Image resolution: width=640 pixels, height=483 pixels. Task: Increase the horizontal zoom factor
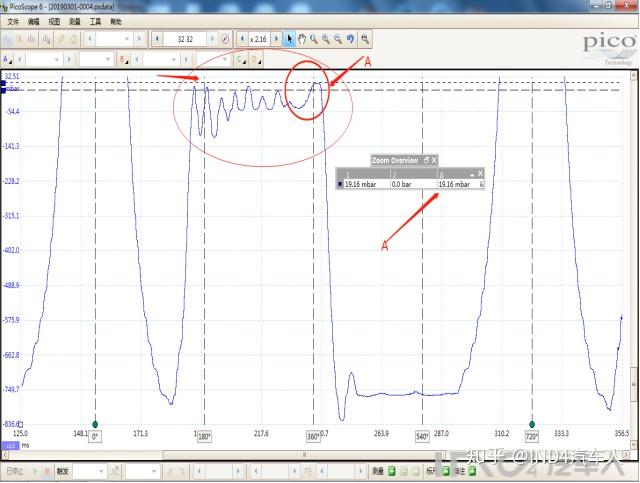click(276, 39)
